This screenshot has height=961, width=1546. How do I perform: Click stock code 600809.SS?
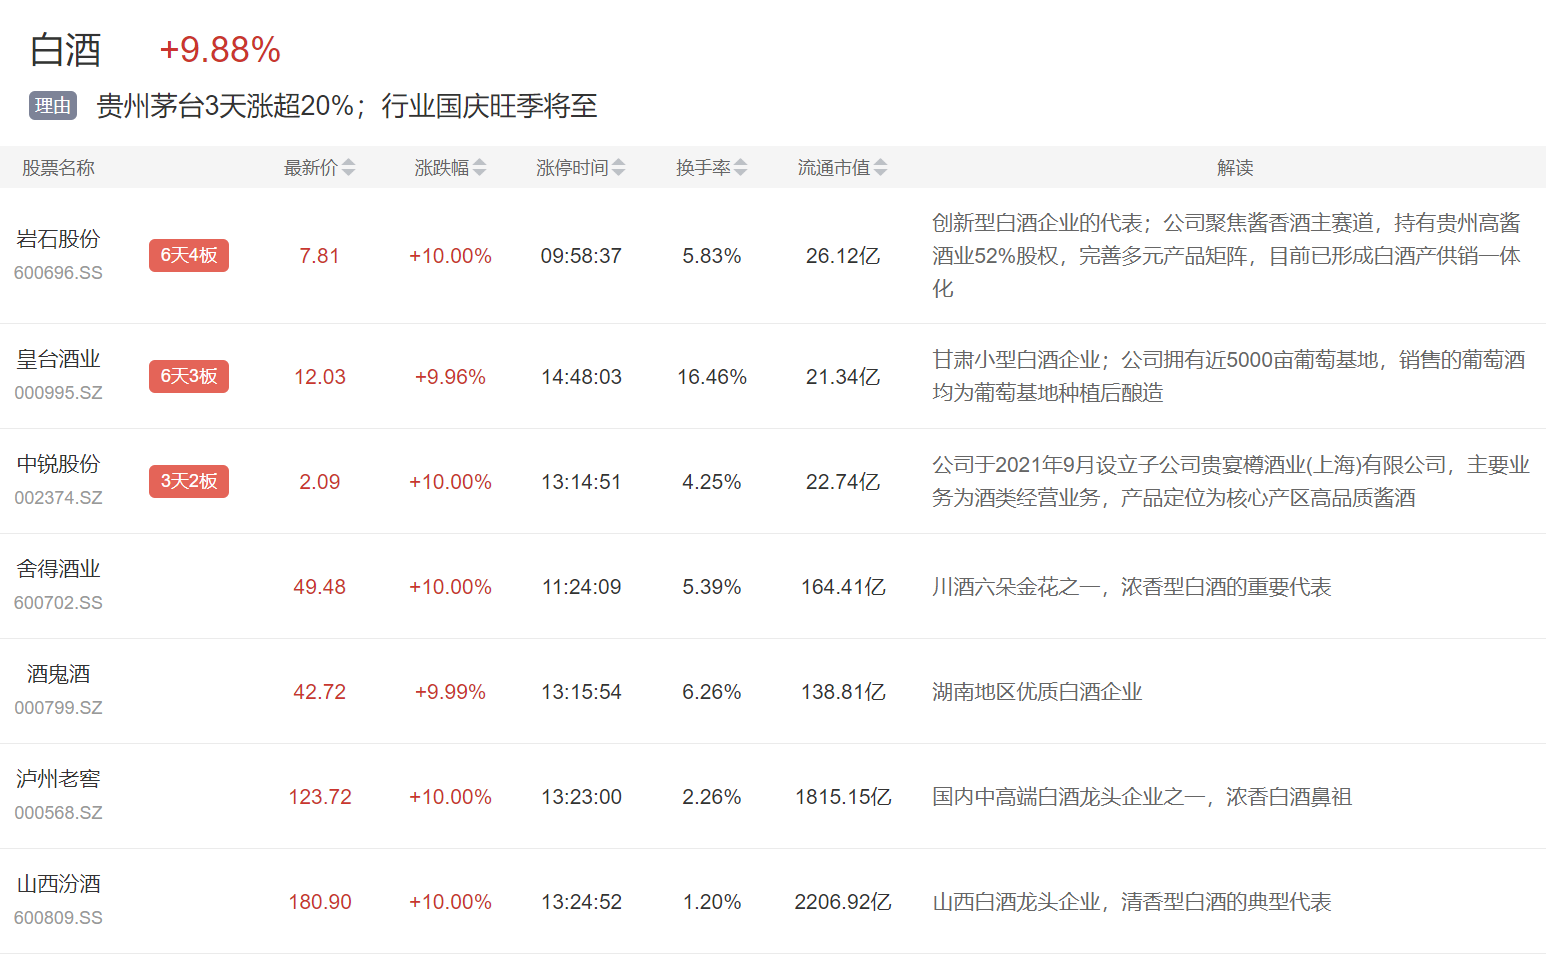pos(58,918)
